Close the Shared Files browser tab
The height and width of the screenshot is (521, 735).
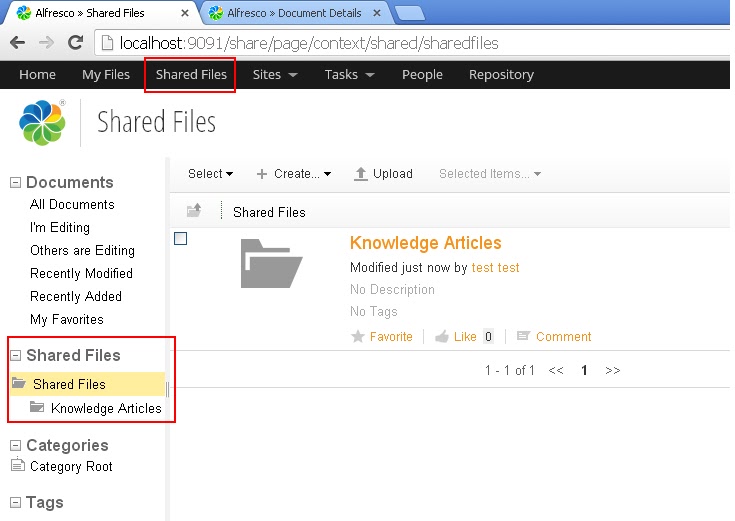click(185, 13)
